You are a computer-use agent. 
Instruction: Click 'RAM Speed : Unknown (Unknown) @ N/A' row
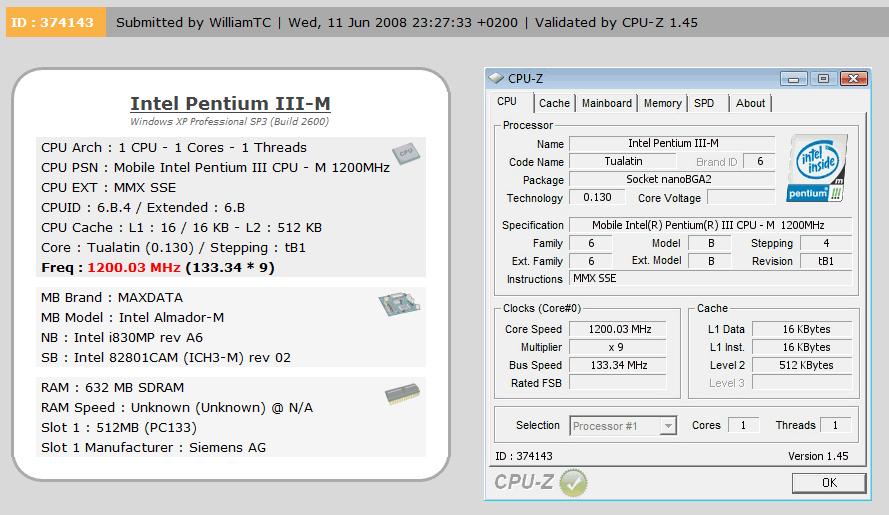pyautogui.click(x=177, y=408)
